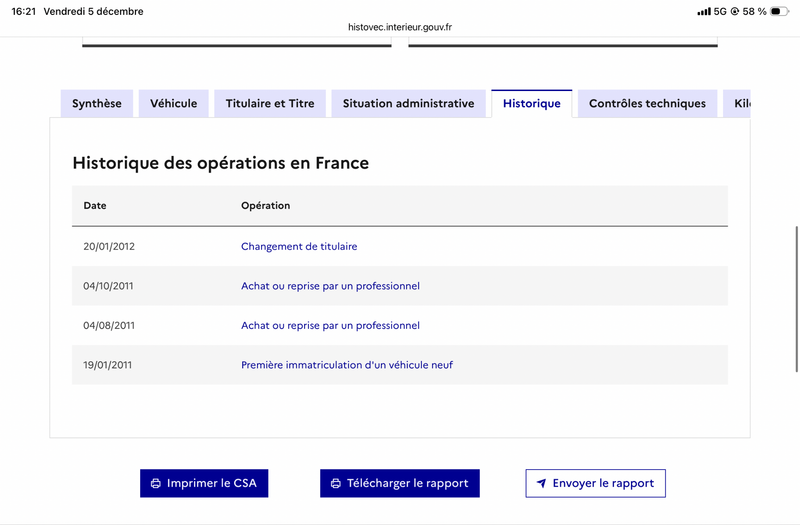Open the 04/08/2011 Achat ou reprise link

(330, 326)
